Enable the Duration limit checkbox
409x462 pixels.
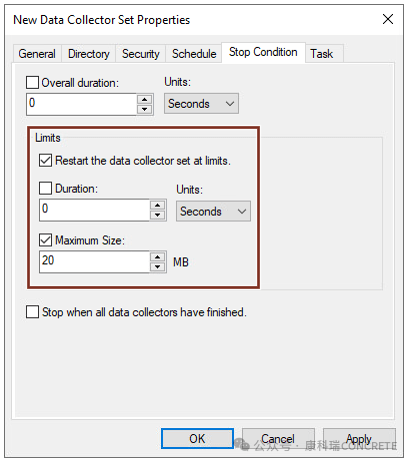[45, 188]
